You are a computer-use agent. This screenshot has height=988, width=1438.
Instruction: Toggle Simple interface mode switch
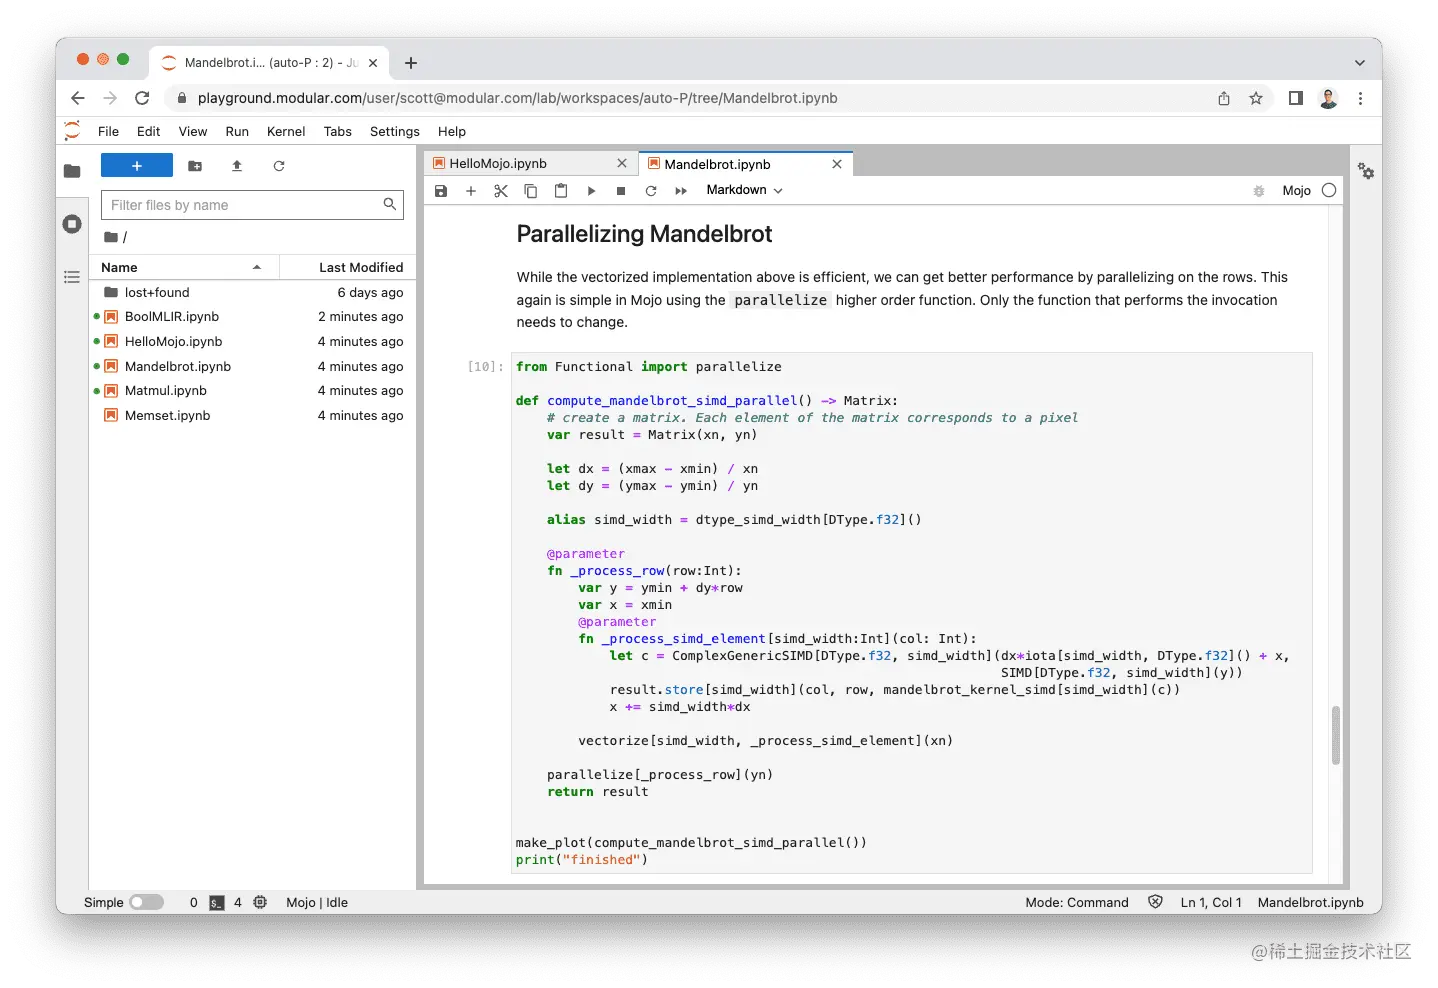(147, 902)
